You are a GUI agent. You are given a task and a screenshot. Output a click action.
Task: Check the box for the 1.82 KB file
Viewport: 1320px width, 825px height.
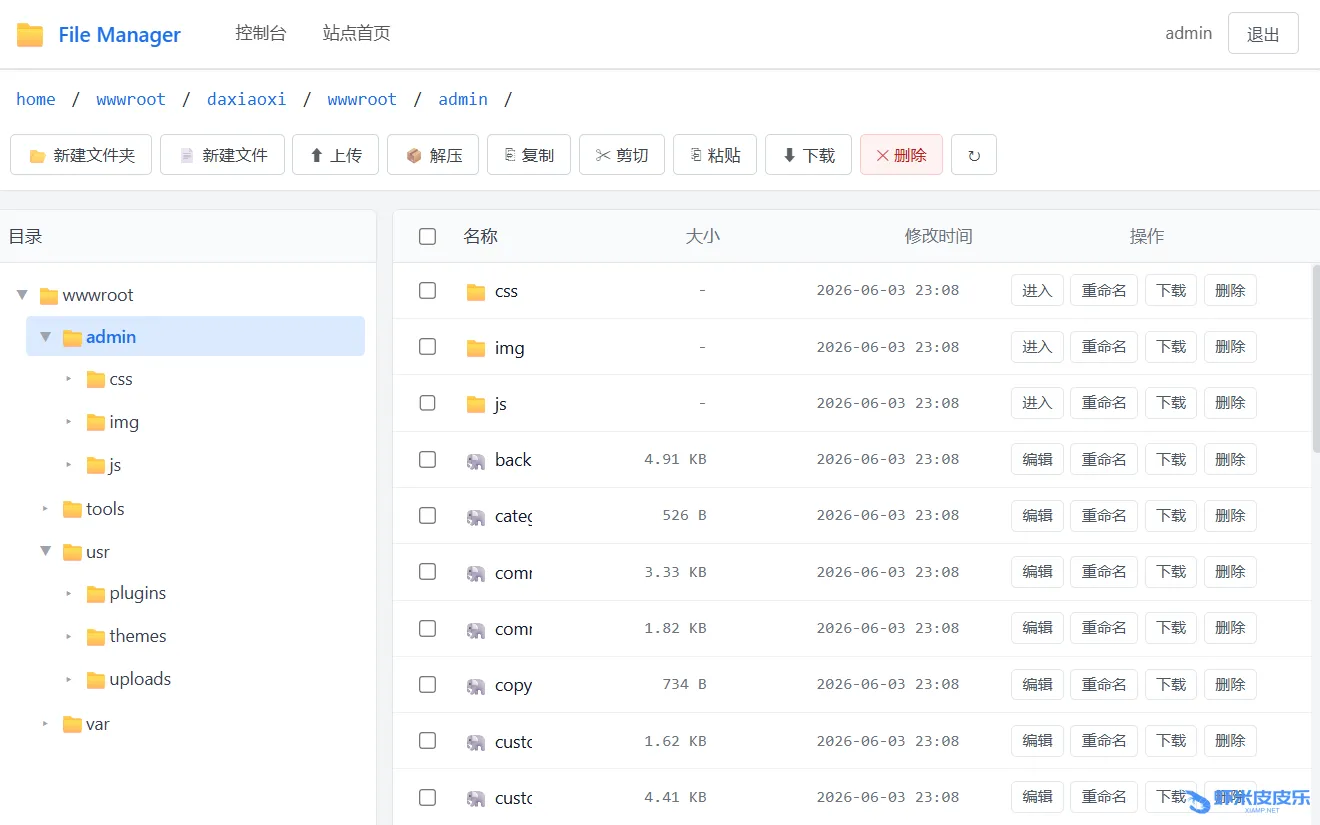(x=428, y=628)
